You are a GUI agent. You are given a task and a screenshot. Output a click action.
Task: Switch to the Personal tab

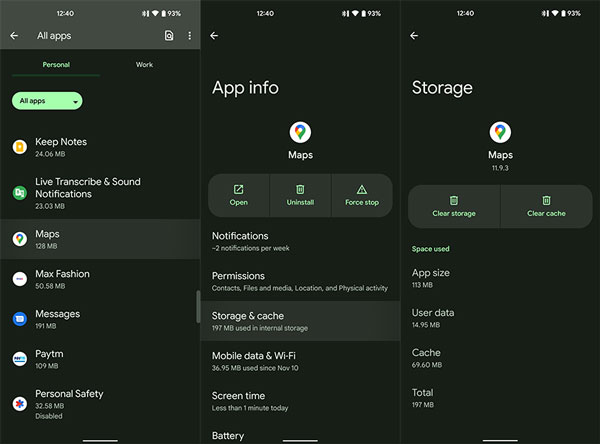56,65
